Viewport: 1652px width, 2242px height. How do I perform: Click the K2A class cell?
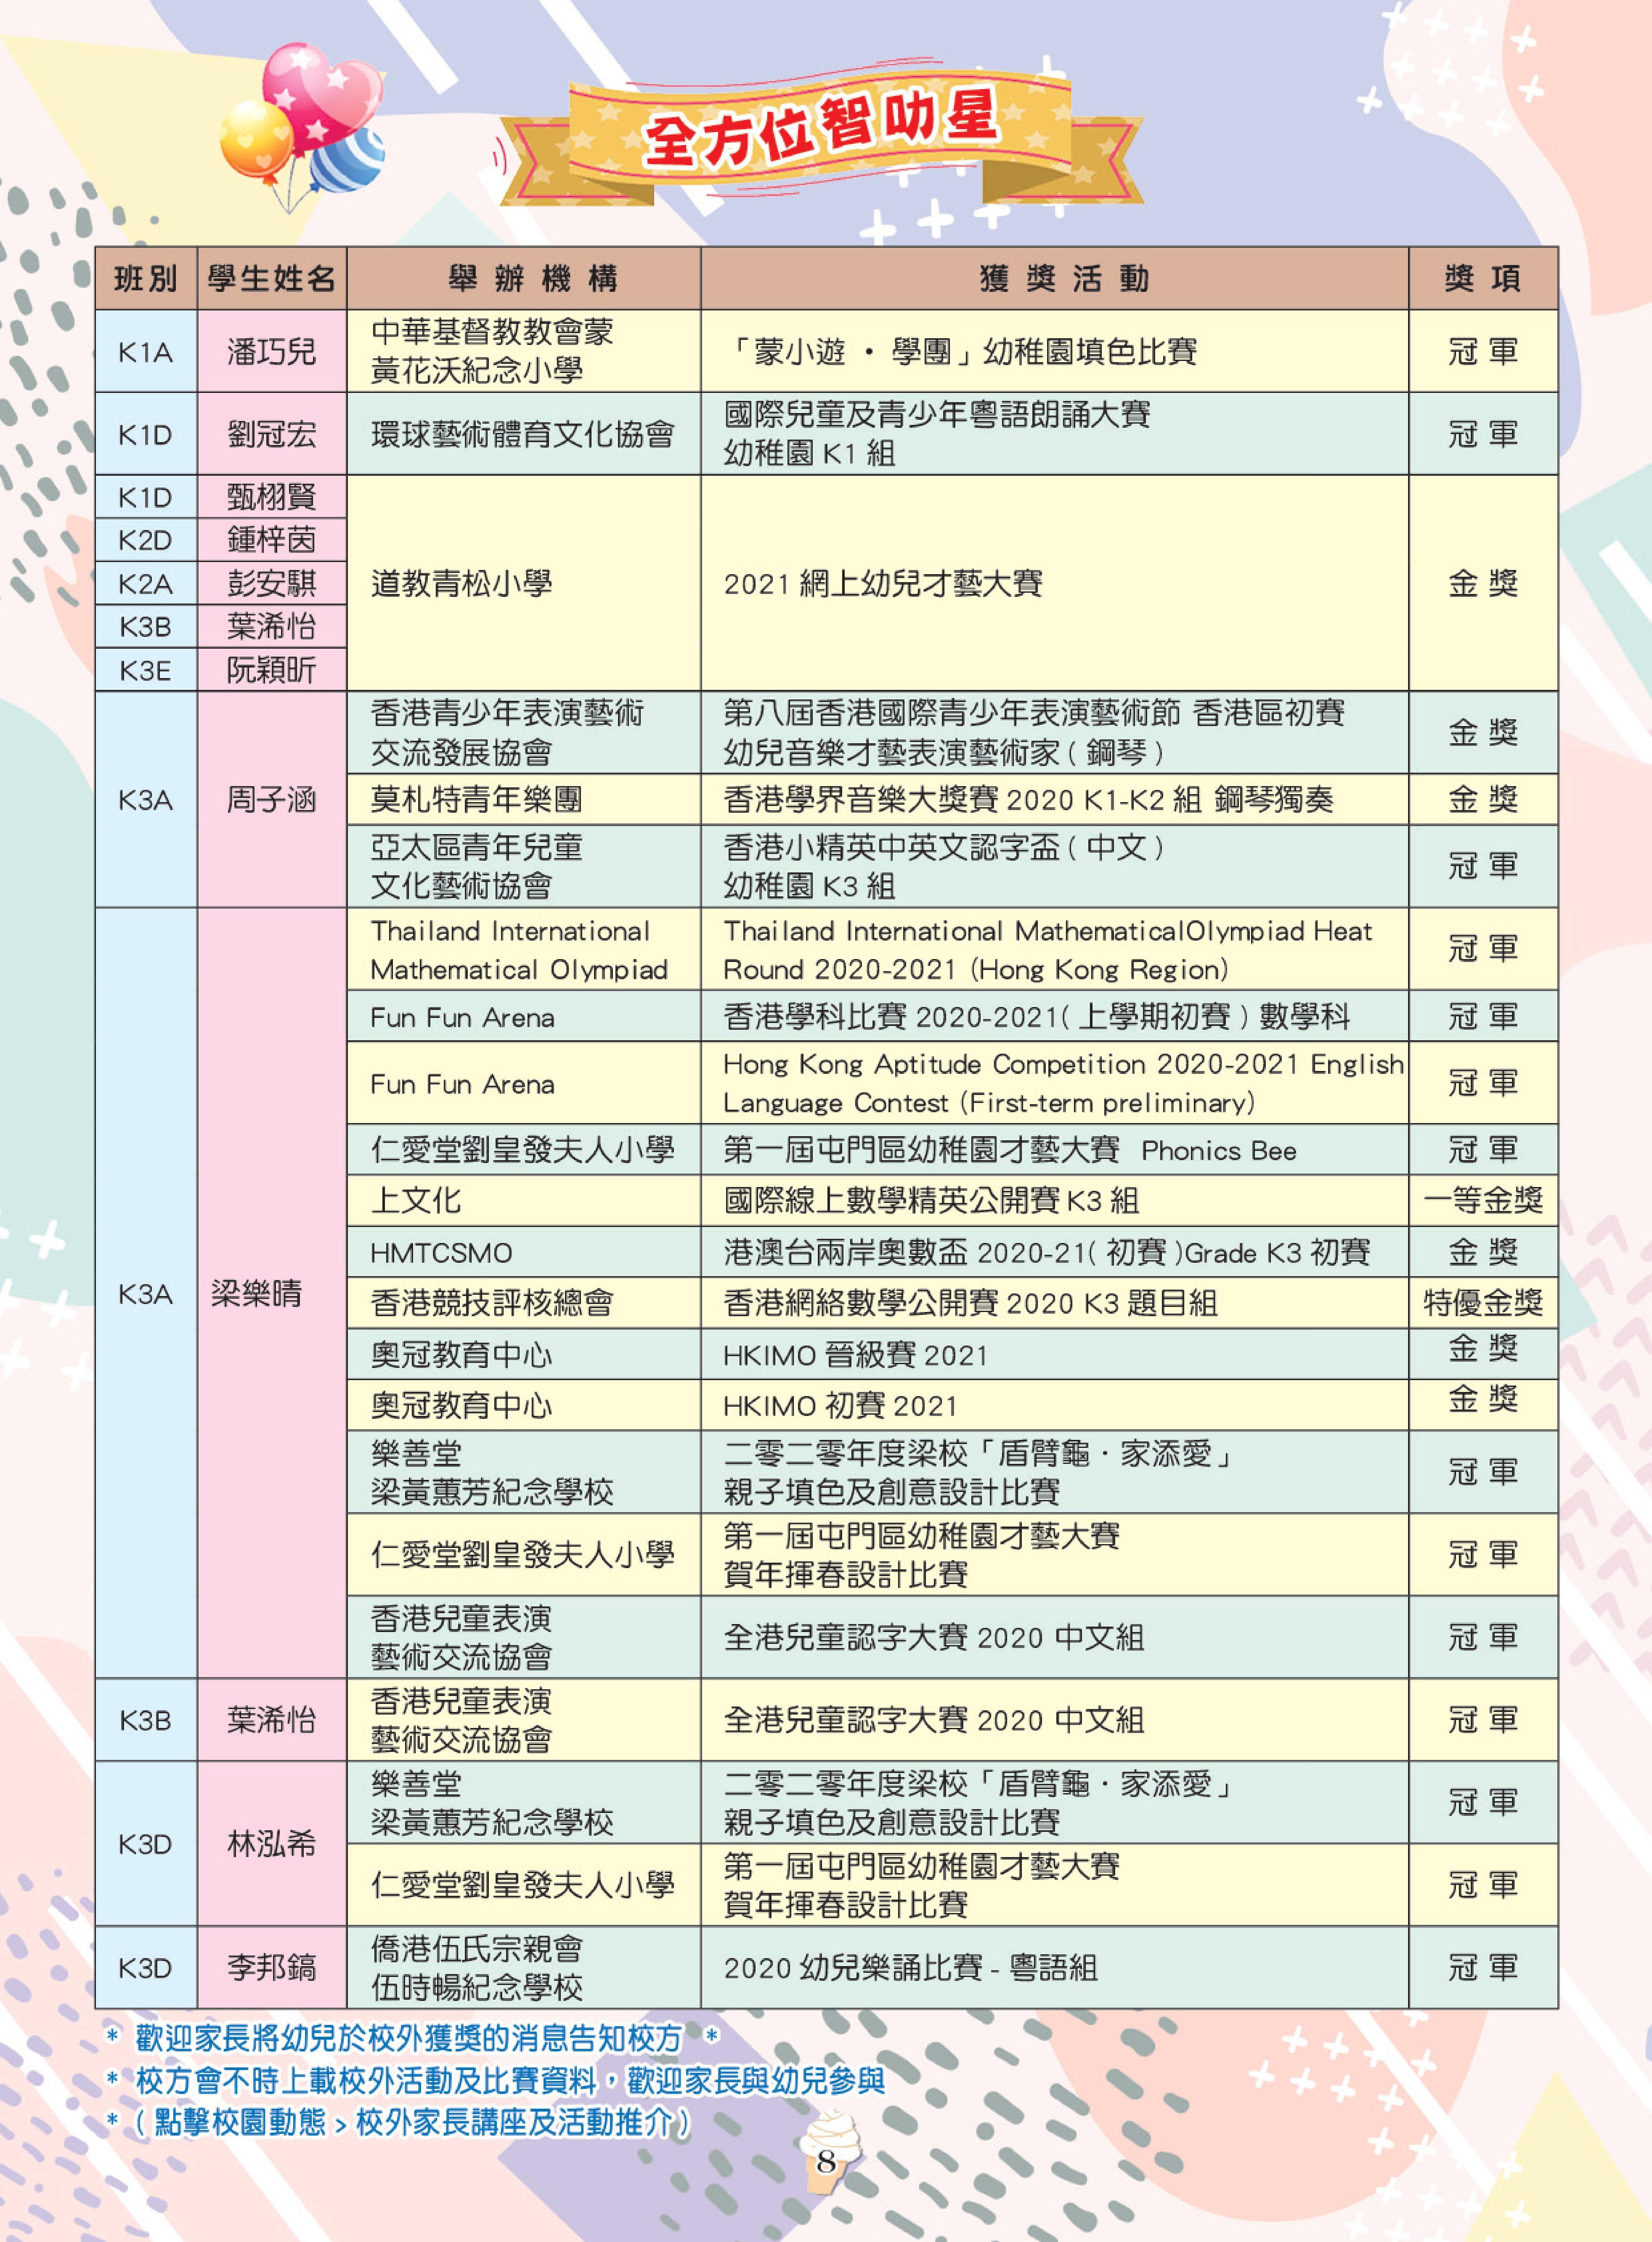pos(146,583)
